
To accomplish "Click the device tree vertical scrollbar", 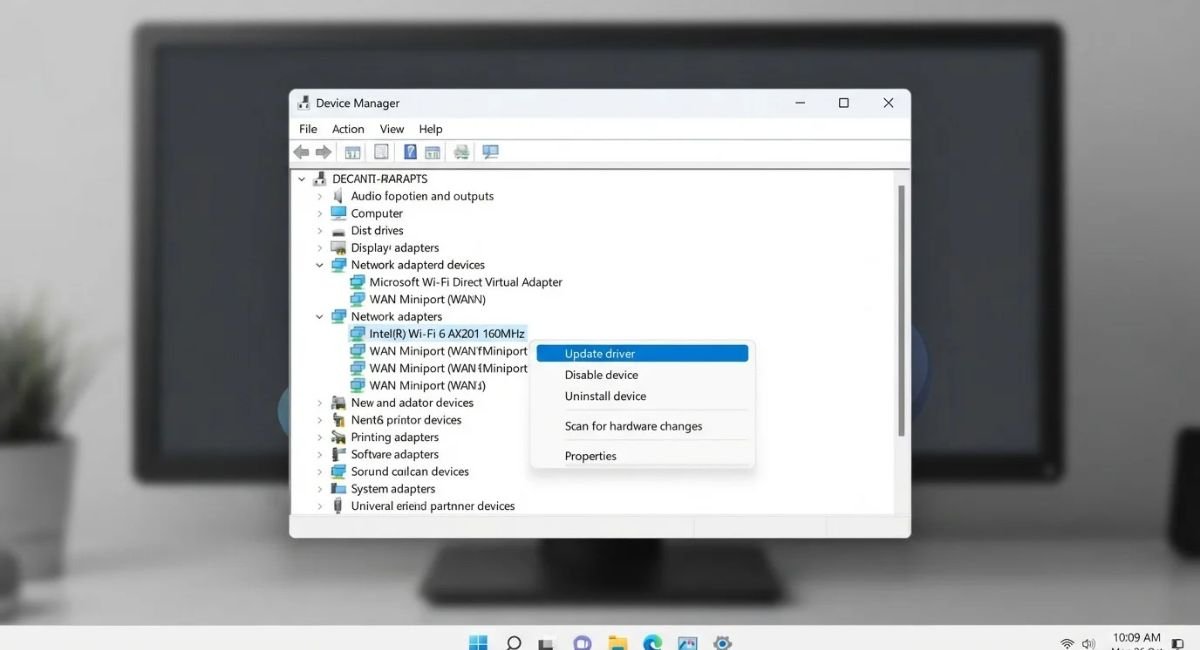I will click(902, 310).
